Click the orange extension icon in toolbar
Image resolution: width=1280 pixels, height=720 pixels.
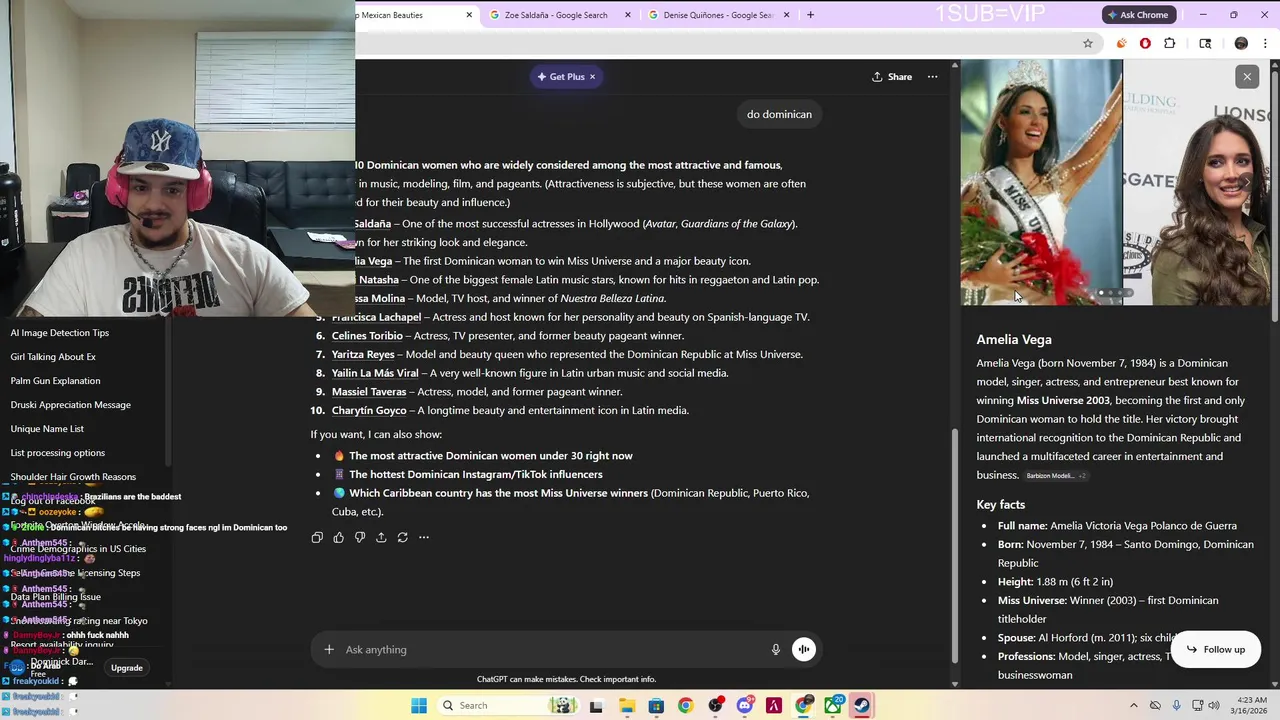[1121, 43]
